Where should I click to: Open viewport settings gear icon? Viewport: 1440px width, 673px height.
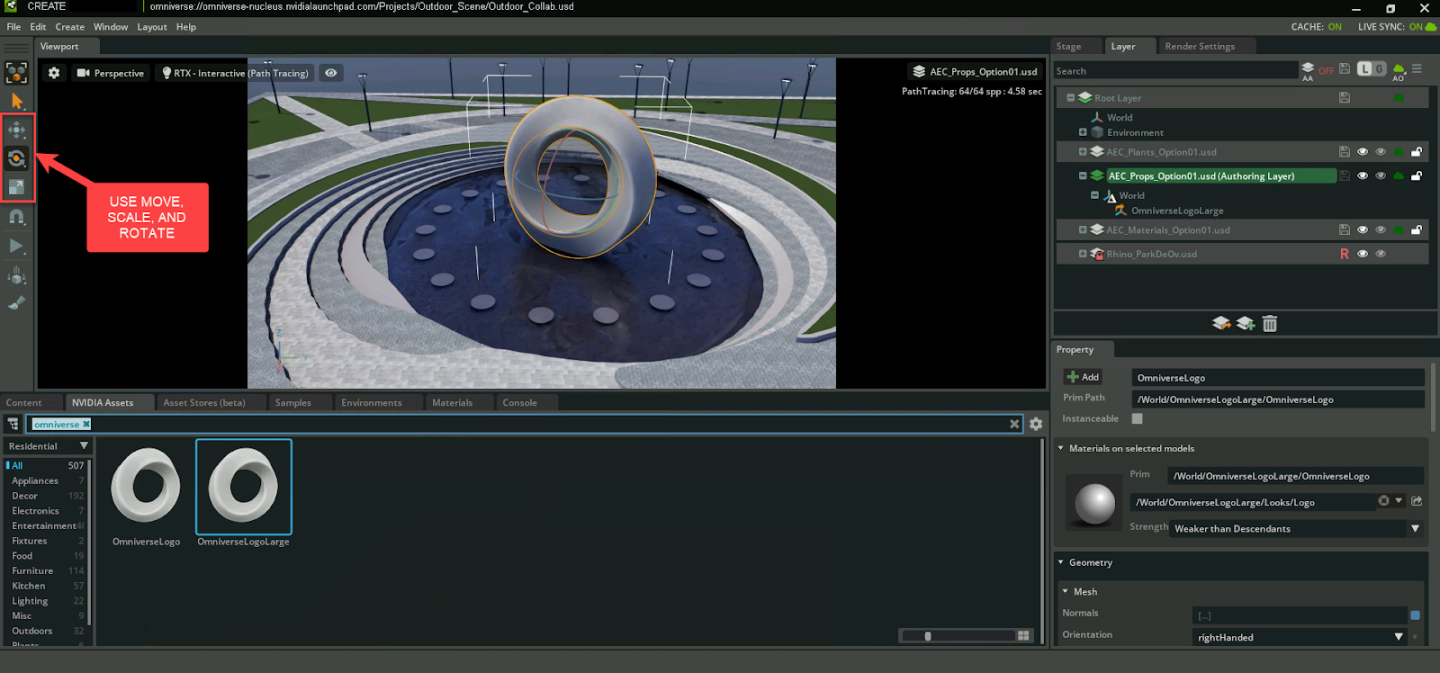tap(54, 73)
